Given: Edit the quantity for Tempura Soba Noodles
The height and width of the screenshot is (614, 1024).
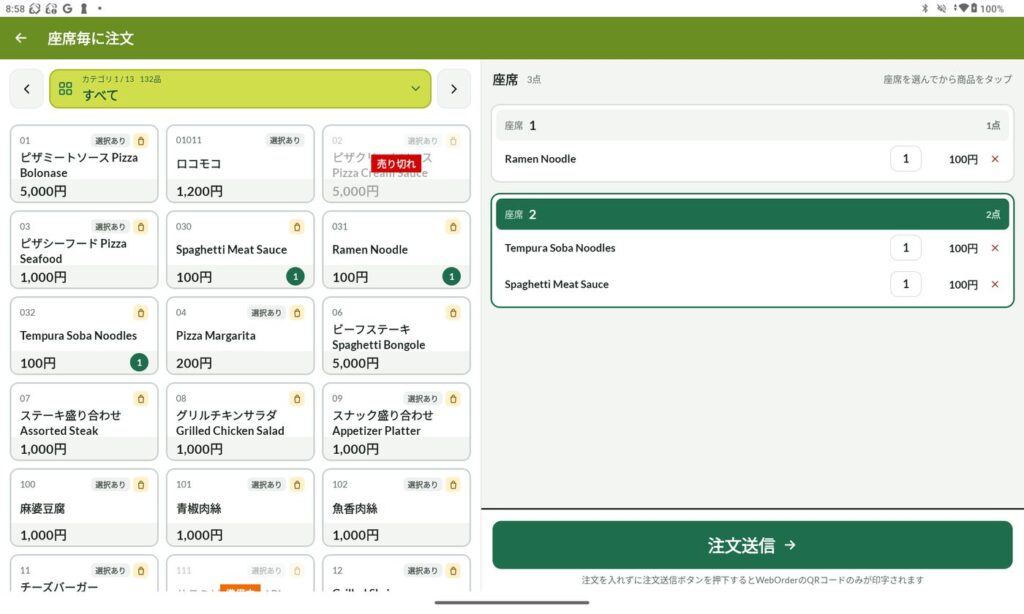Looking at the screenshot, I should click(905, 248).
